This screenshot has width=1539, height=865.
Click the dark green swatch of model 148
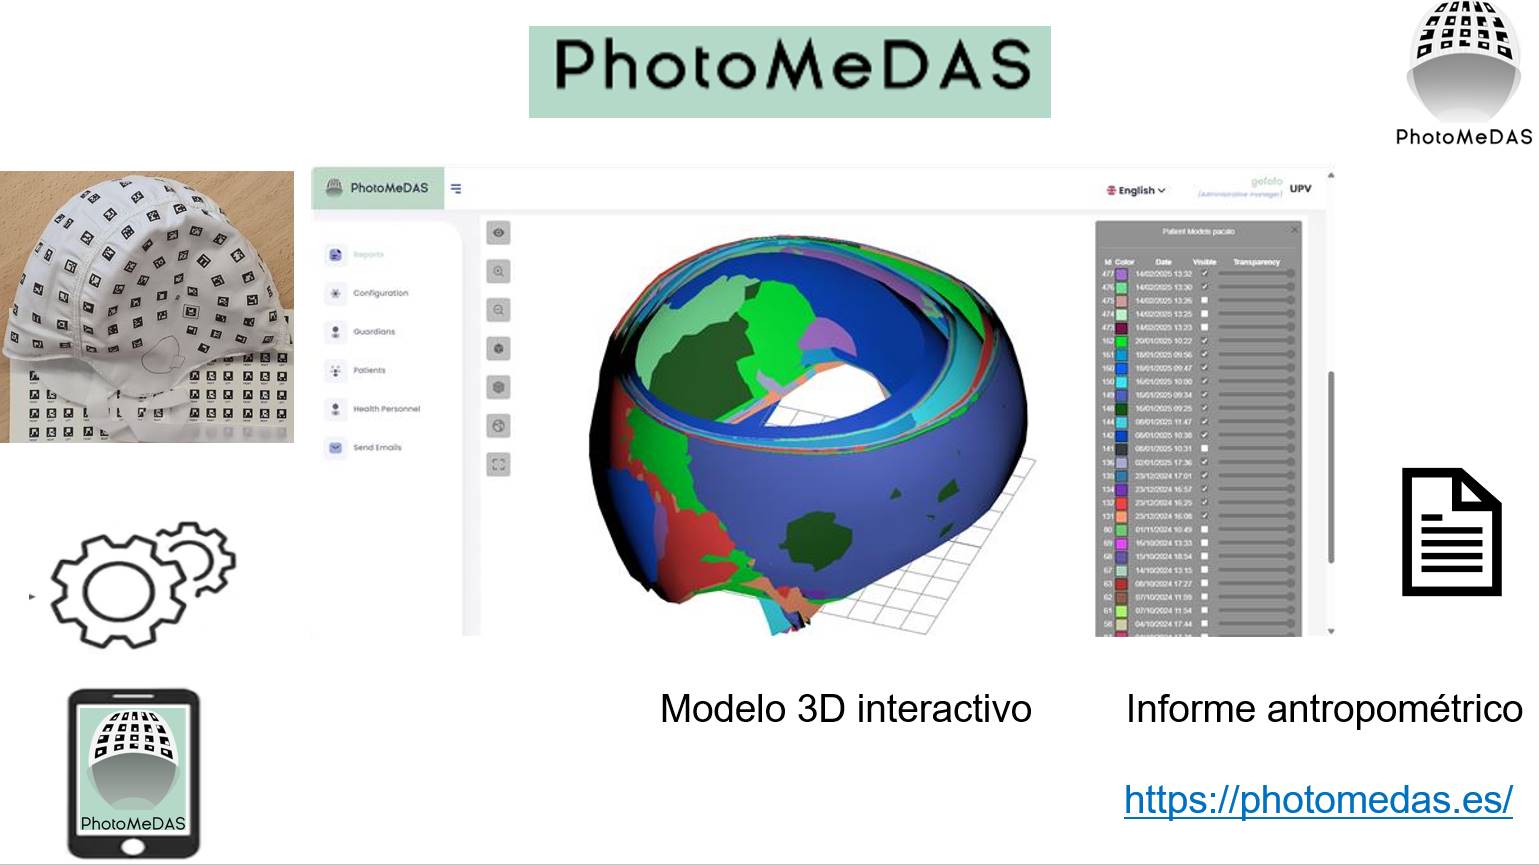pyautogui.click(x=1121, y=408)
